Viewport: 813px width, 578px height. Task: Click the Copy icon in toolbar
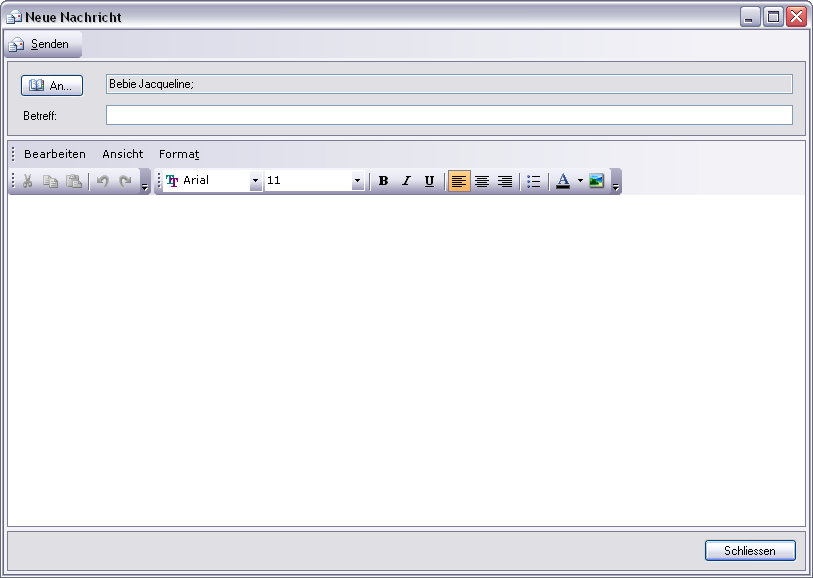50,181
